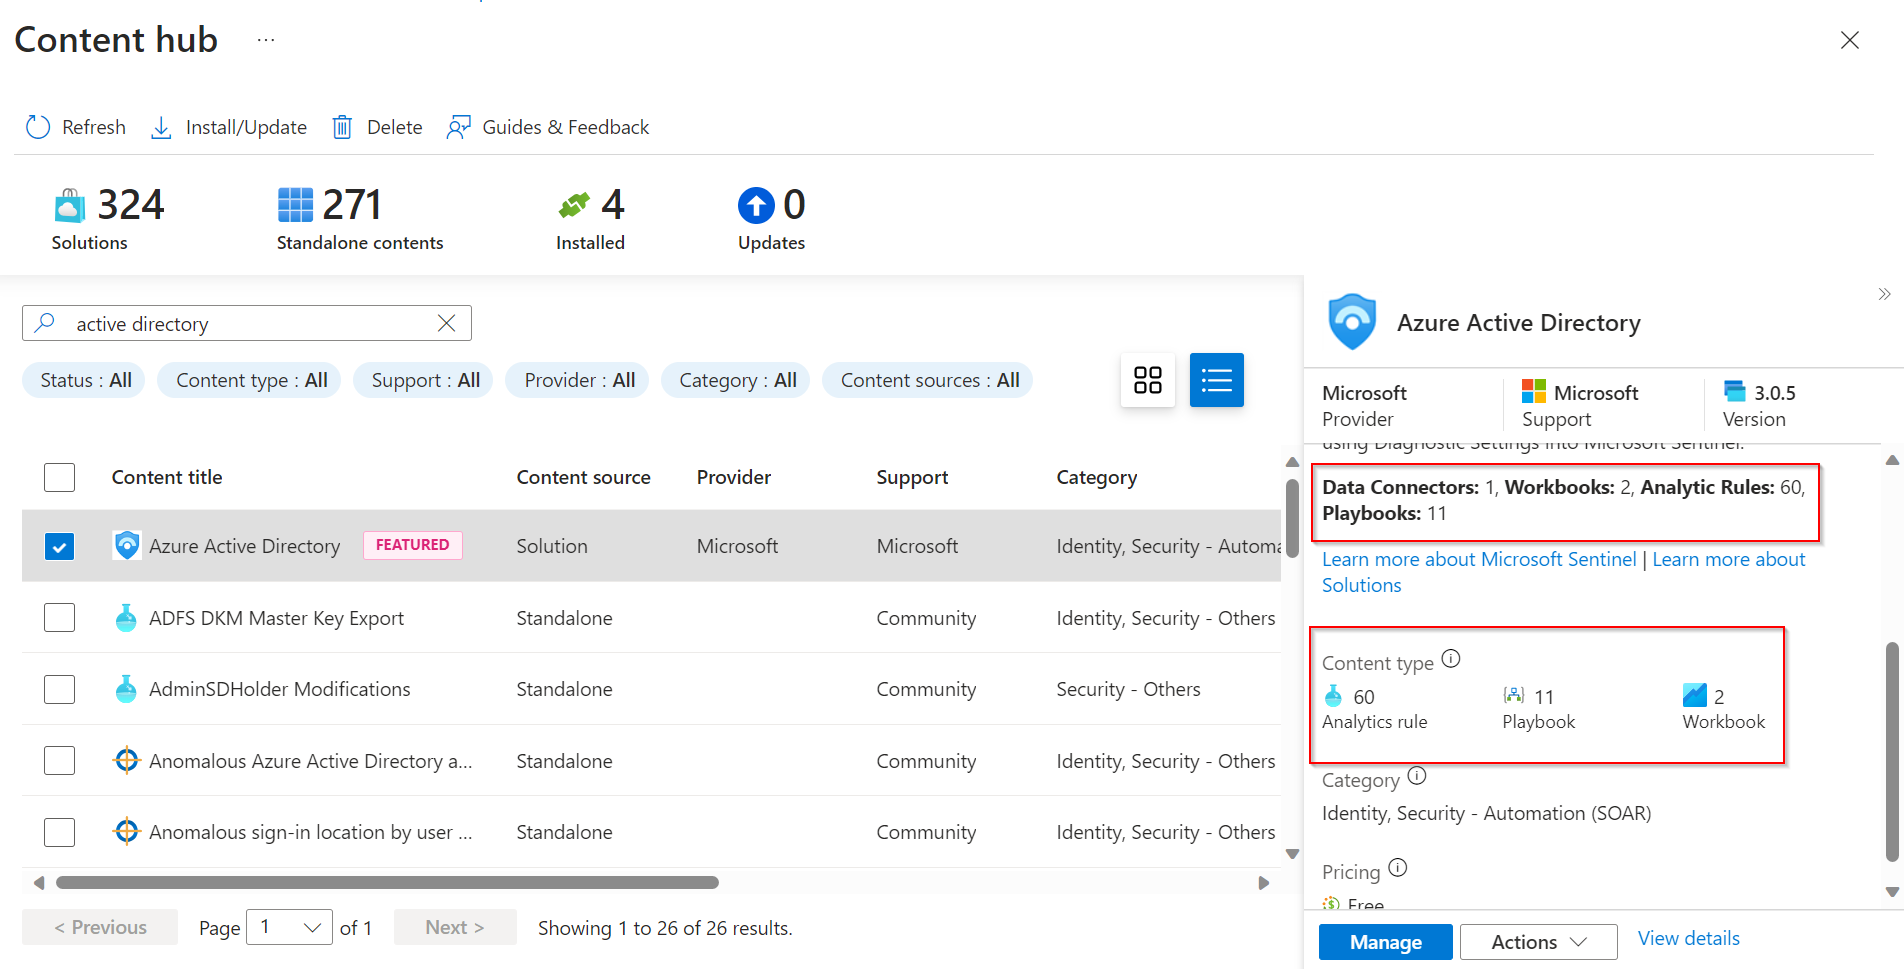Viewport: 1904px width, 969px height.
Task: Sort by Provider column header
Action: coord(734,477)
